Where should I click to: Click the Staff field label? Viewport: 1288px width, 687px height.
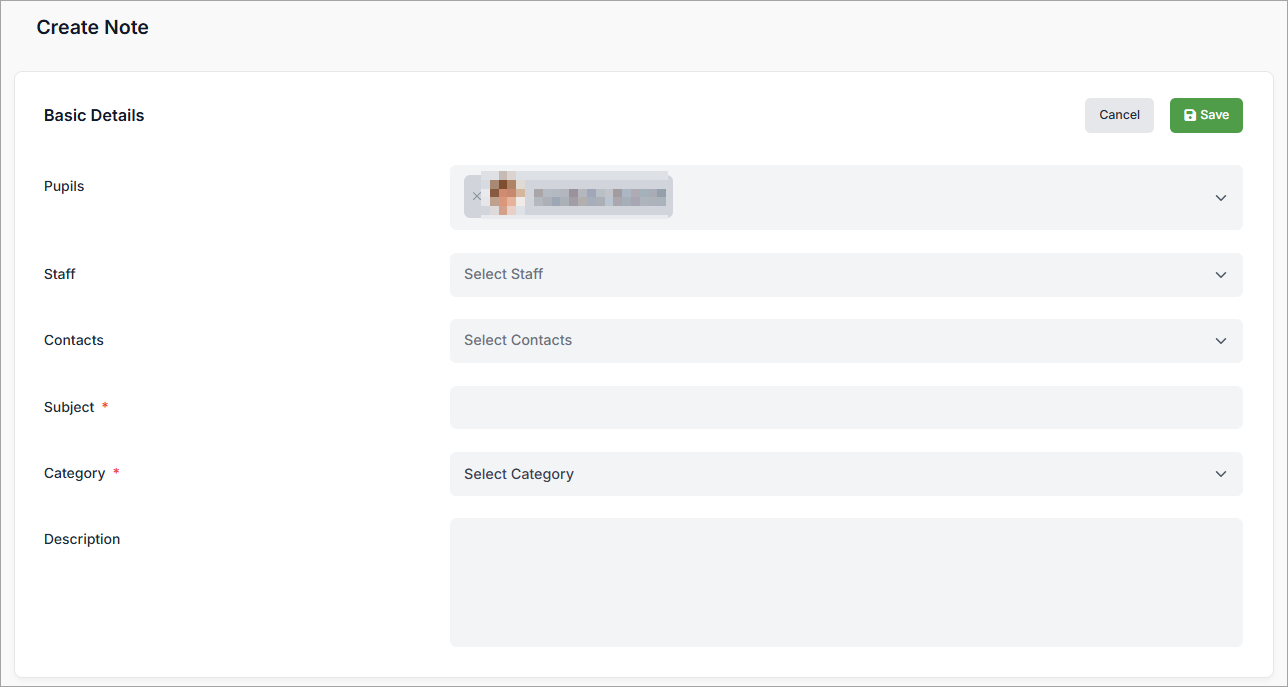pyautogui.click(x=60, y=274)
